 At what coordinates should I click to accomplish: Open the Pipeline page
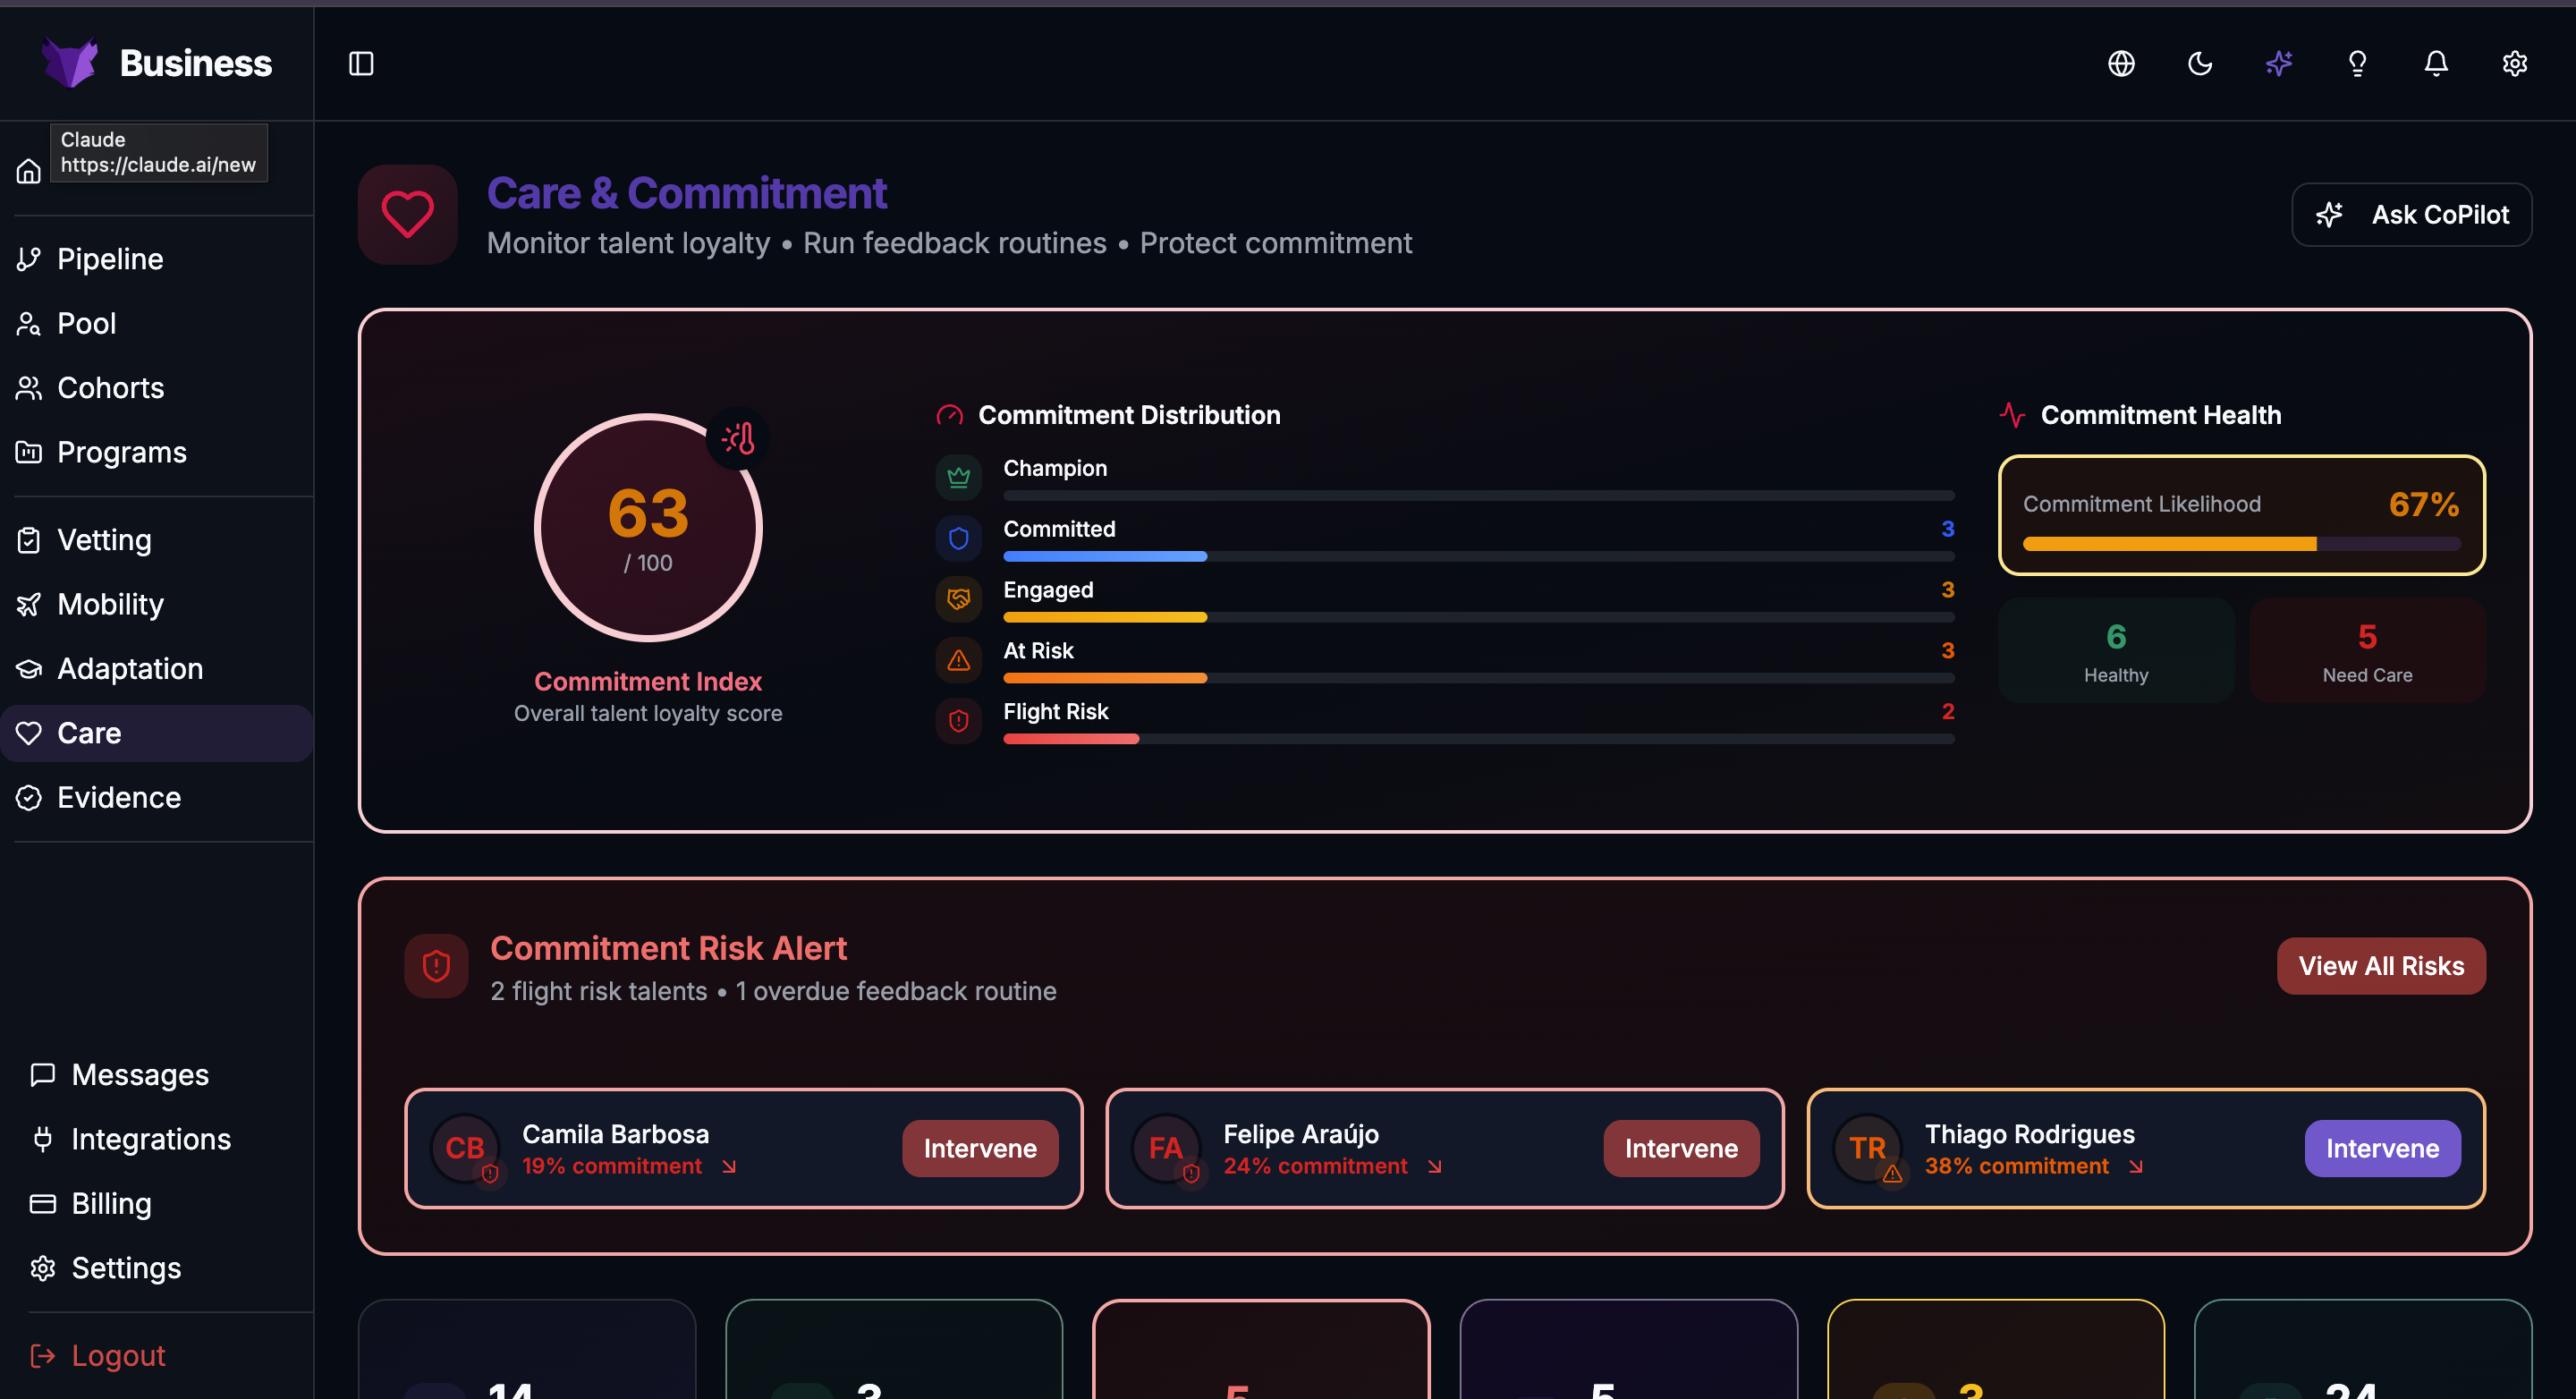pos(110,258)
